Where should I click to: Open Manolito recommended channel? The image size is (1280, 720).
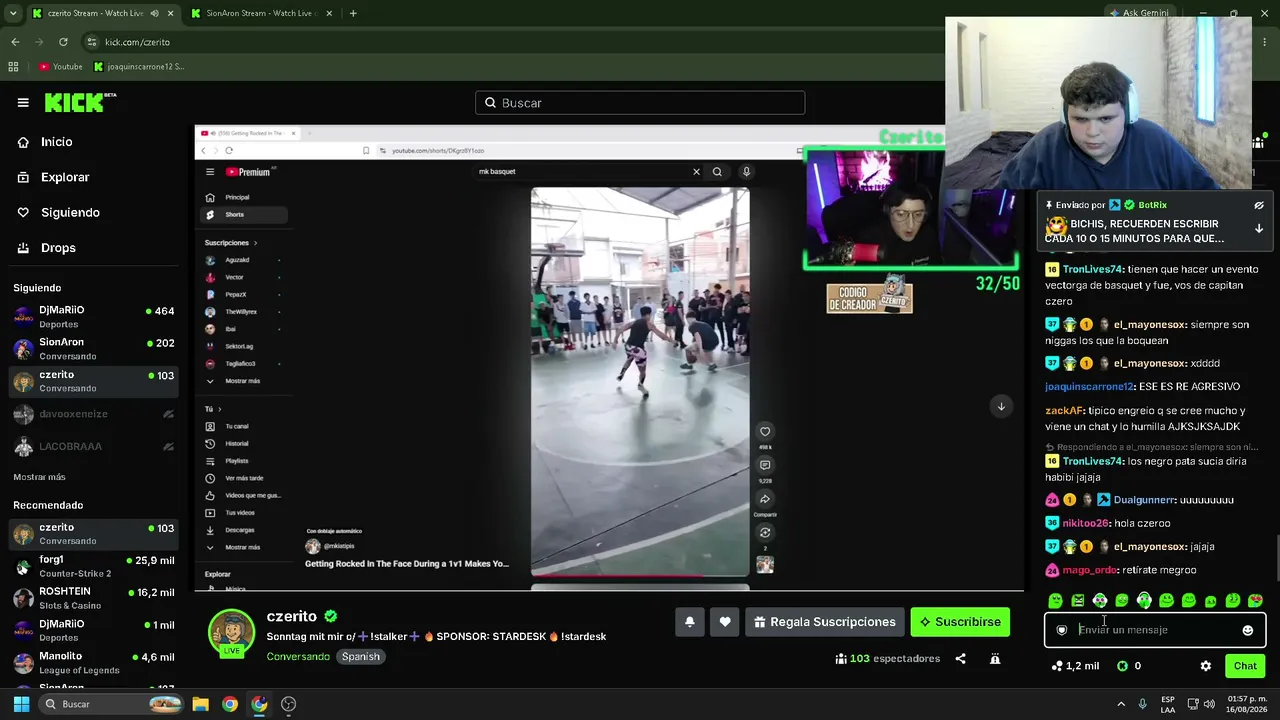pyautogui.click(x=94, y=663)
